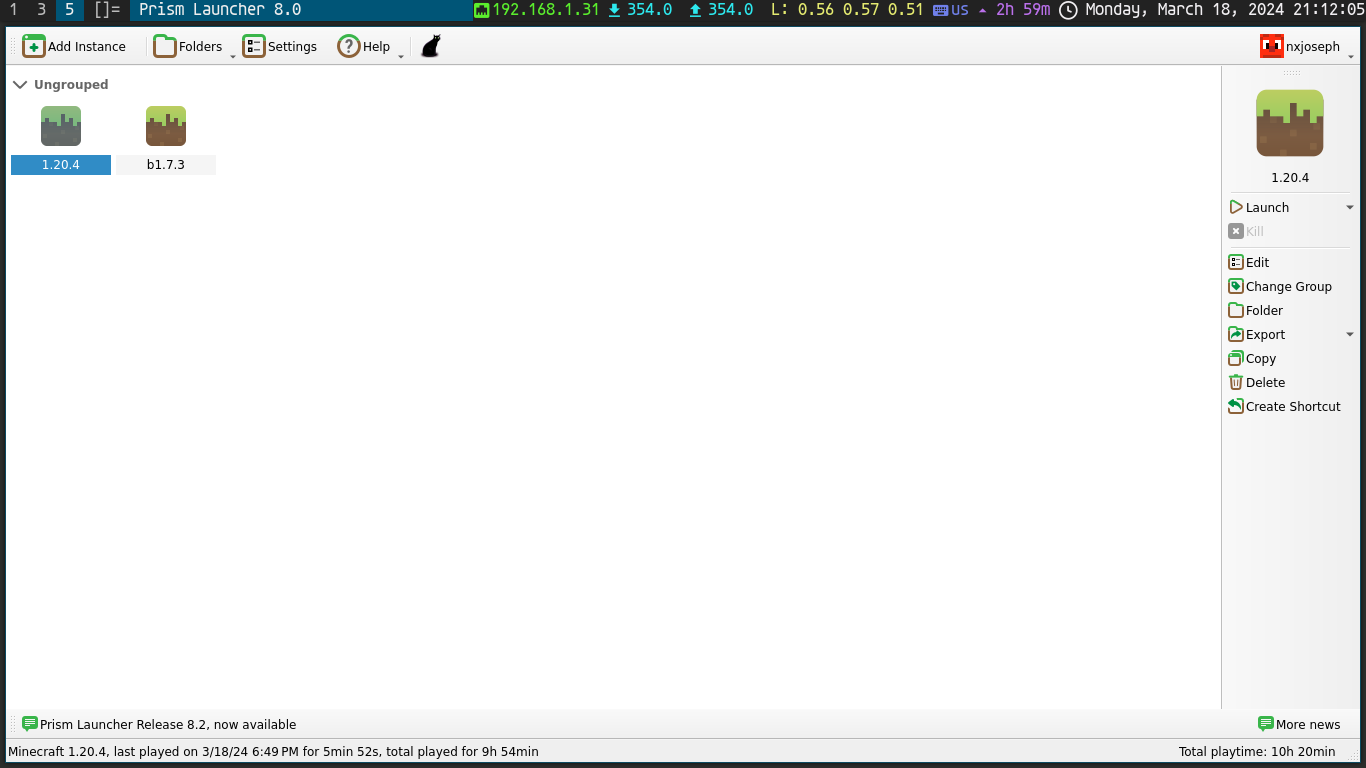
Task: Collapse the Ungrouped instance group
Action: tap(20, 85)
